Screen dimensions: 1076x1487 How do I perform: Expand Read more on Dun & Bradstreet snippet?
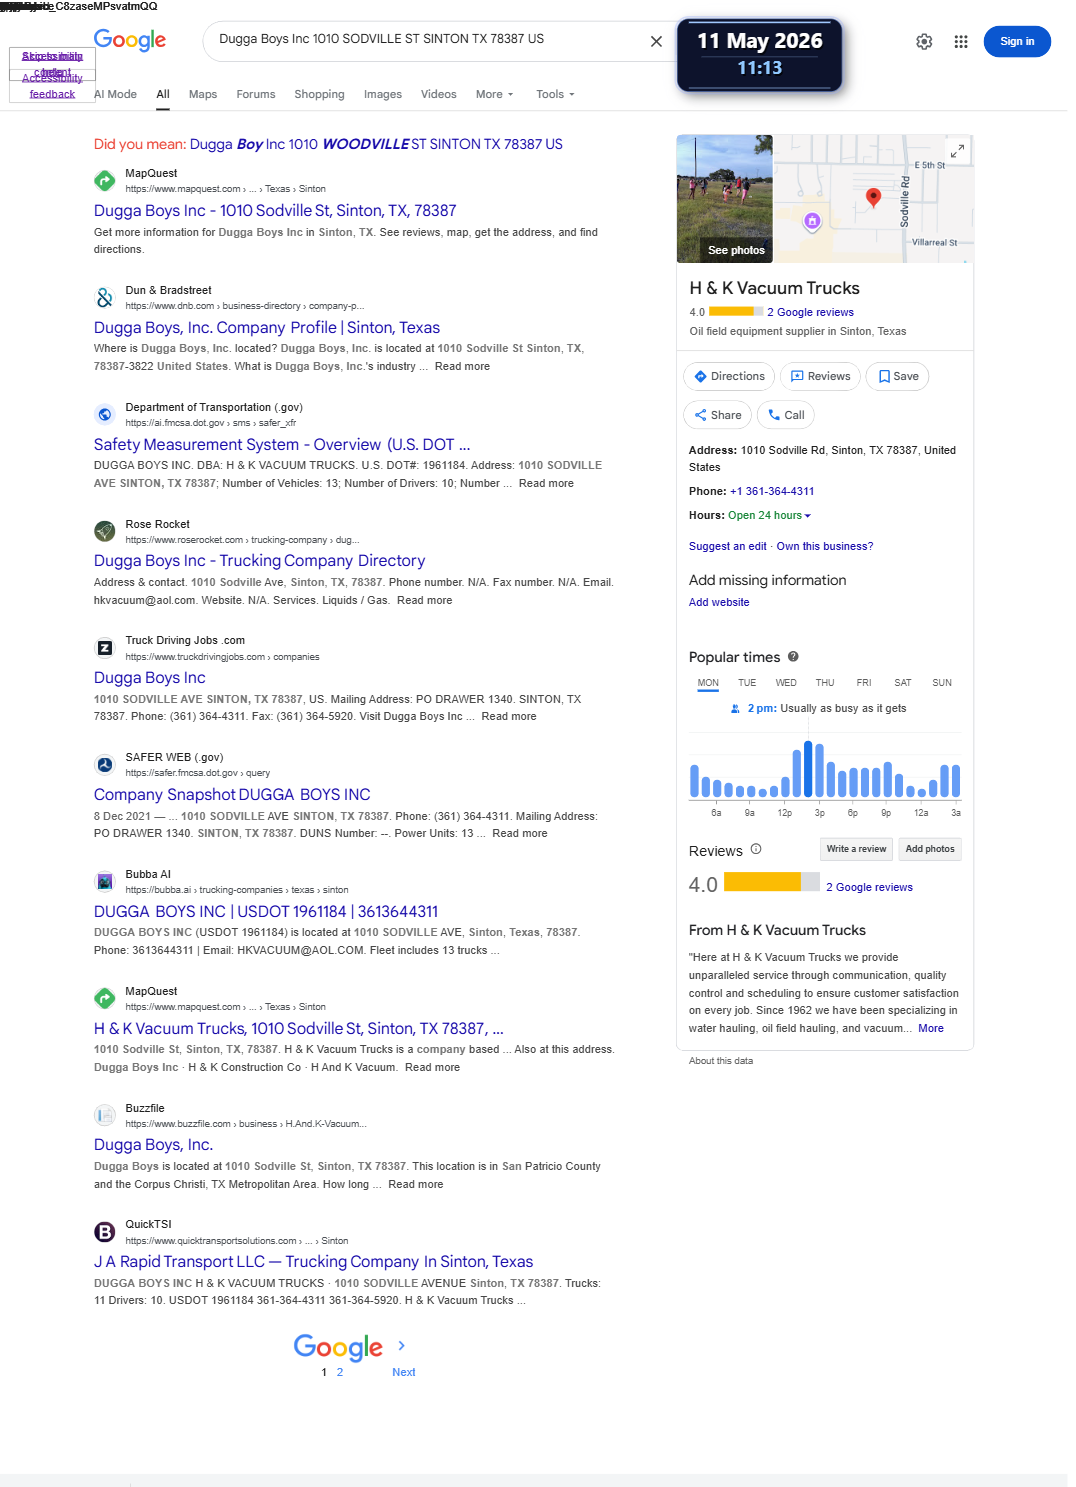(462, 367)
